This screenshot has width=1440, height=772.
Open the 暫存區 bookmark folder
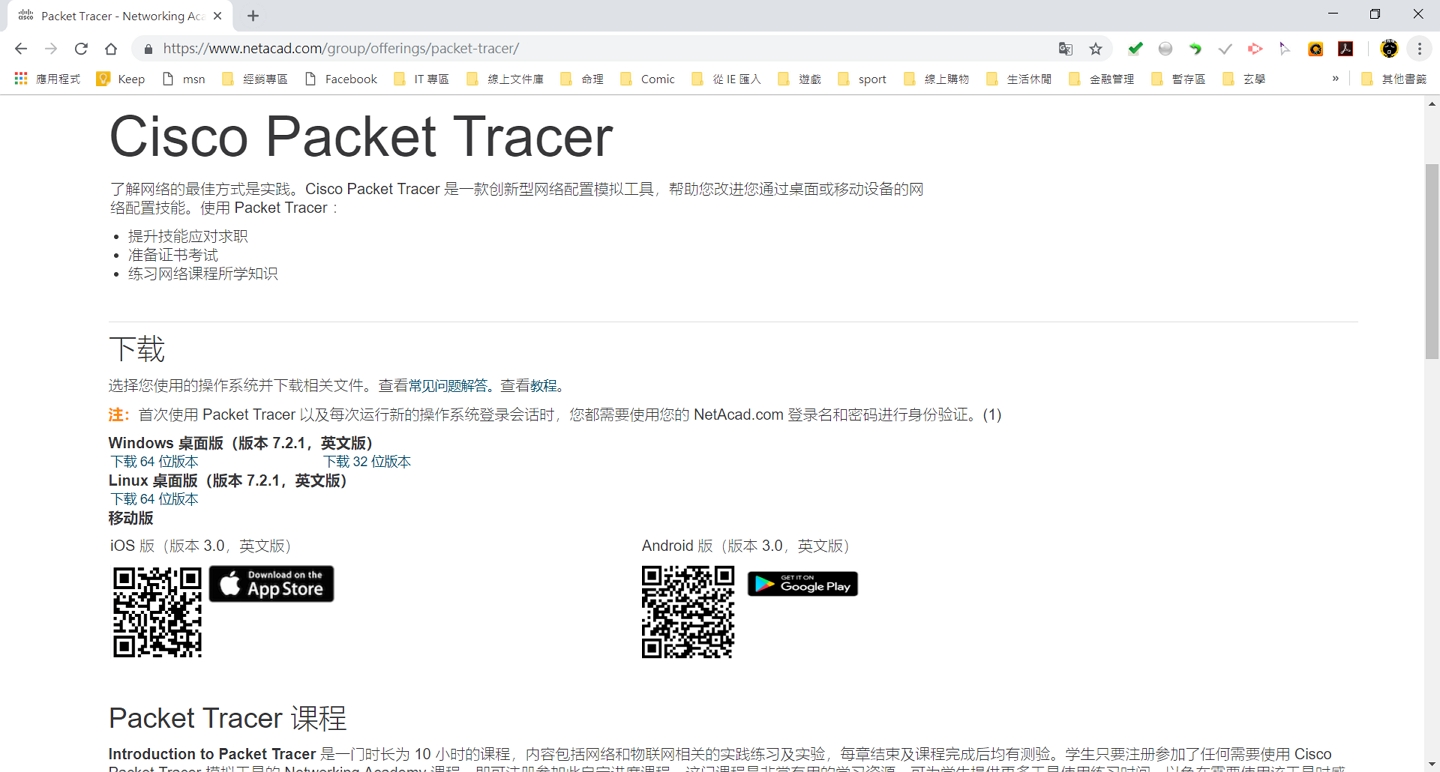1178,79
